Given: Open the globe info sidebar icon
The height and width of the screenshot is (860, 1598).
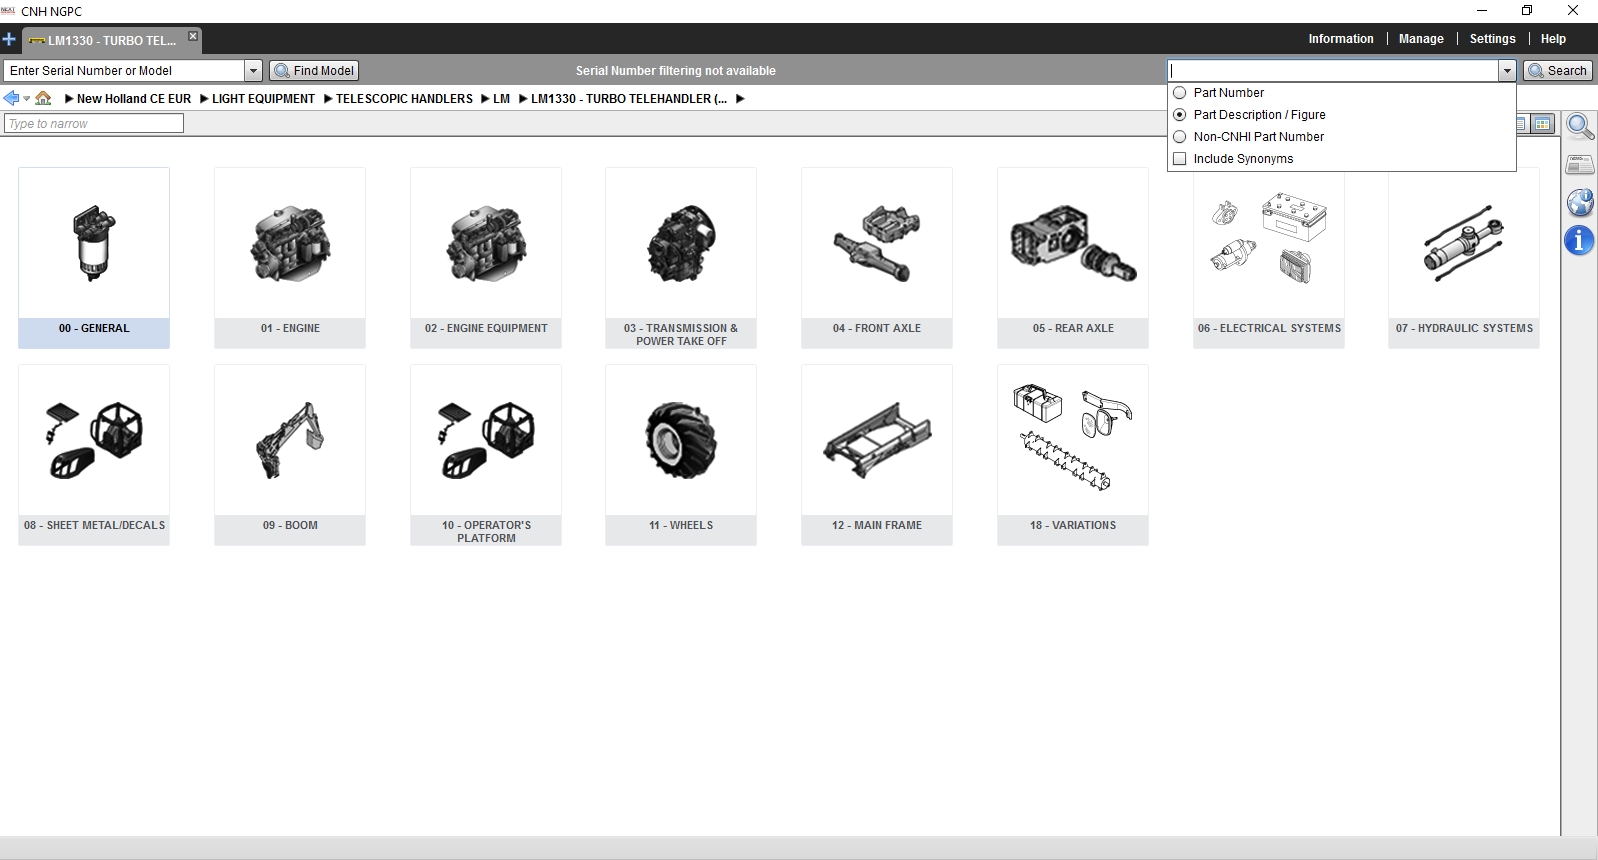Looking at the screenshot, I should 1580,202.
